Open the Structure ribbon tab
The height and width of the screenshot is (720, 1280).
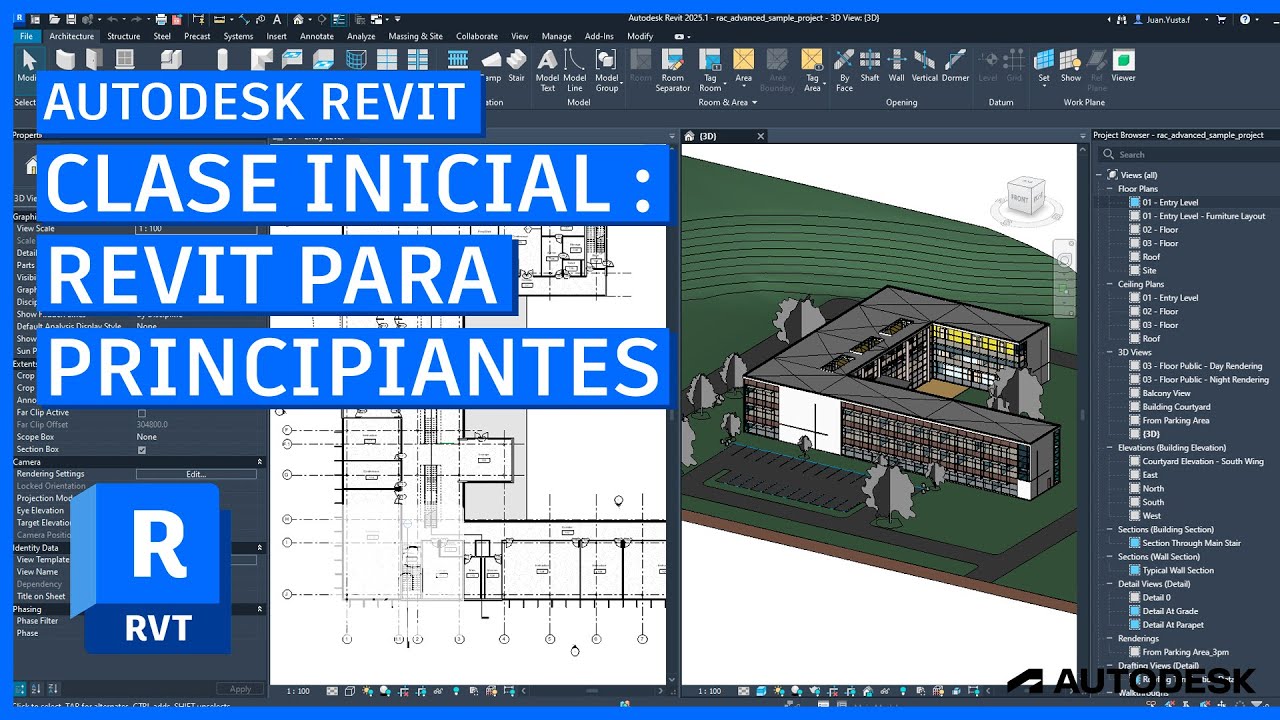click(124, 36)
